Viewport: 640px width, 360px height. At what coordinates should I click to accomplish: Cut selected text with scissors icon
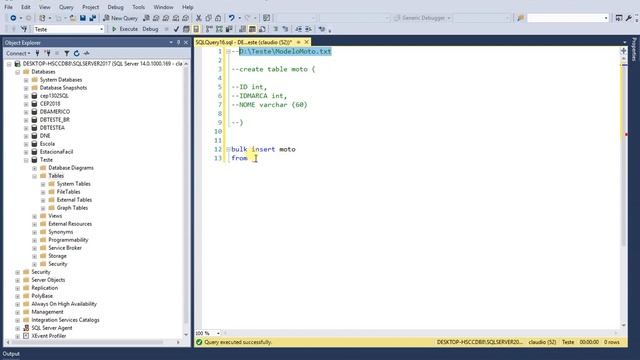click(x=199, y=18)
